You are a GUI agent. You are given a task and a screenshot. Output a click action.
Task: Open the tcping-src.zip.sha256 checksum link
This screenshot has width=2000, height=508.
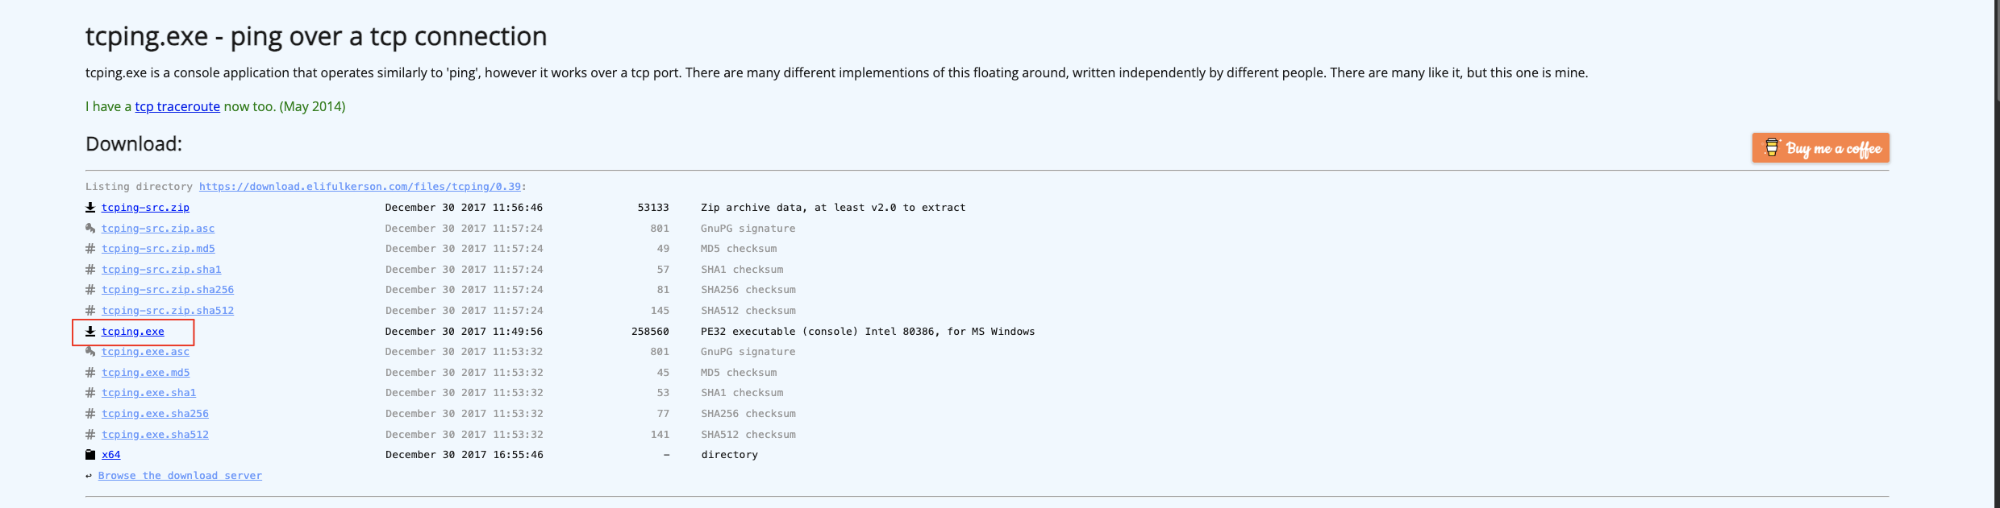(167, 290)
